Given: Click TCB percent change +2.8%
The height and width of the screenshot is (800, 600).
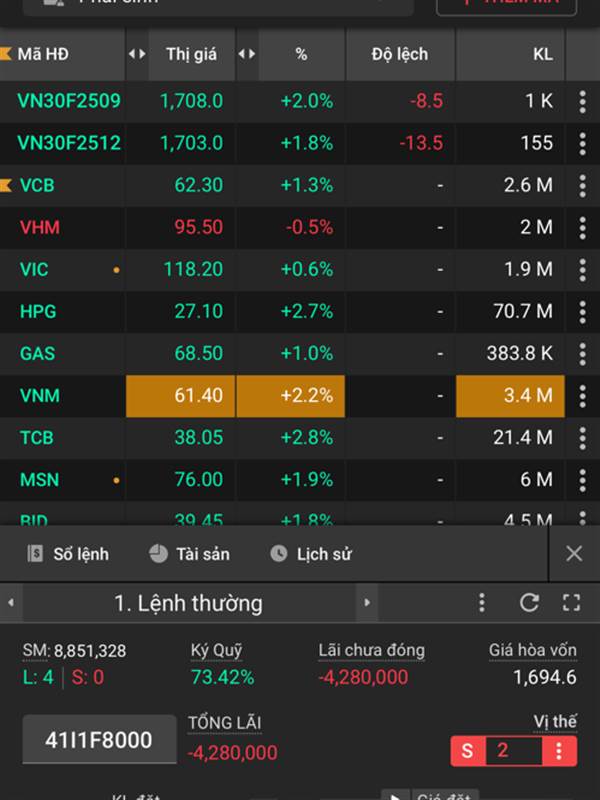Looking at the screenshot, I should (307, 438).
